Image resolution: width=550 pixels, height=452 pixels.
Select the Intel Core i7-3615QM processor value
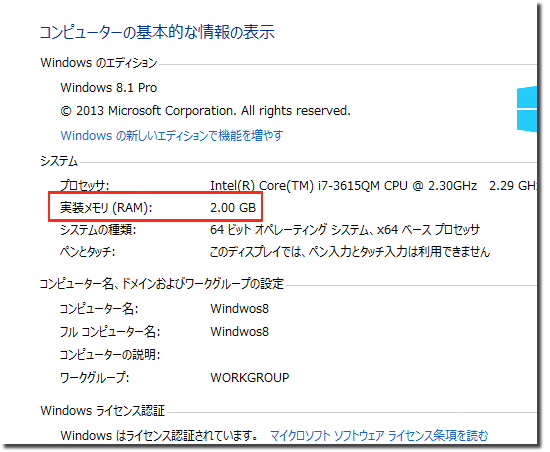pos(374,185)
